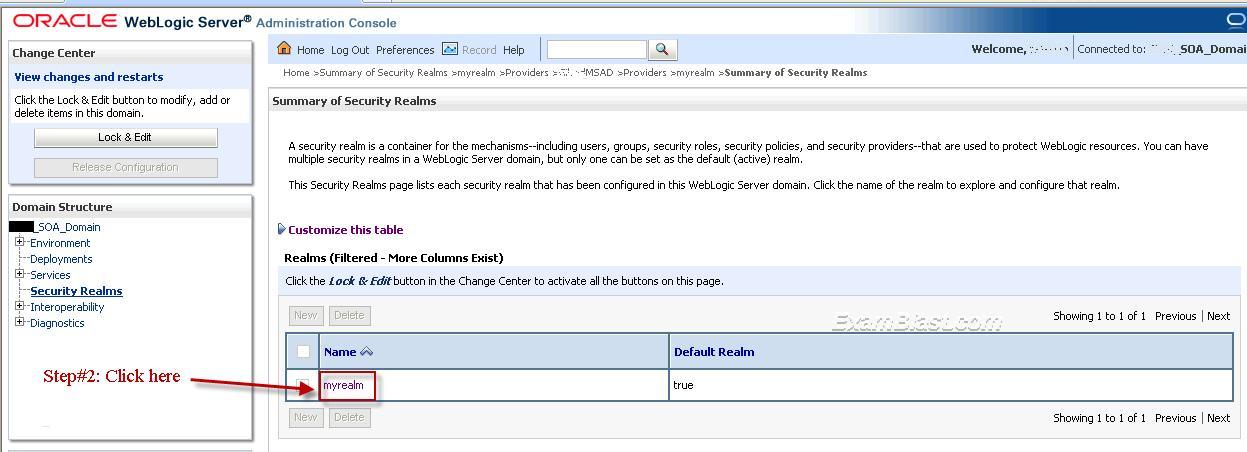Expand the Interoperability tree node
The width and height of the screenshot is (1247, 452).
click(x=20, y=306)
